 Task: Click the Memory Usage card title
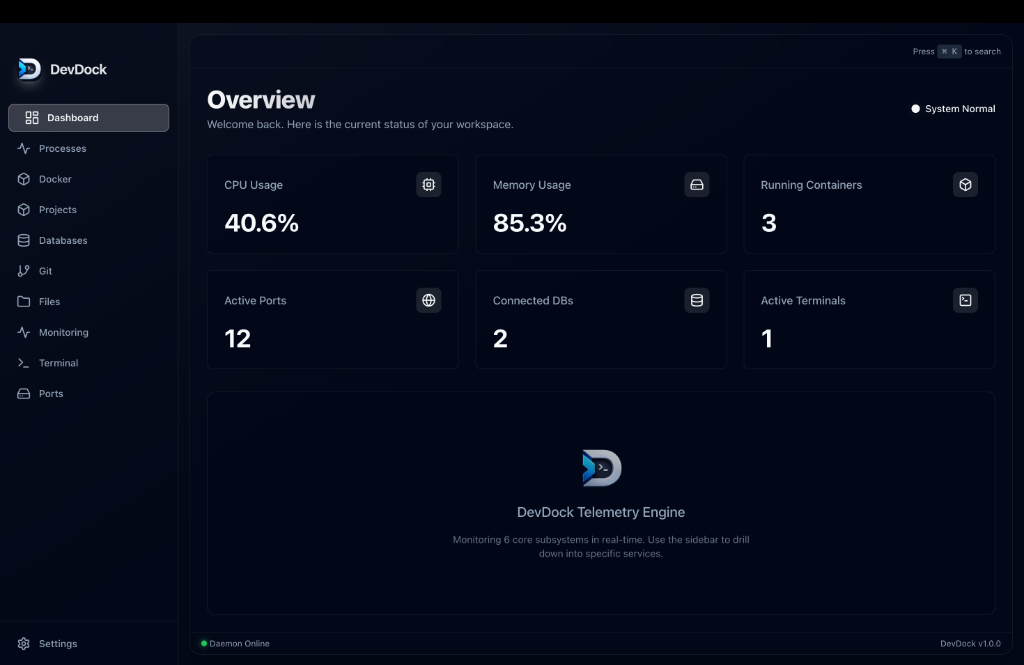532,185
